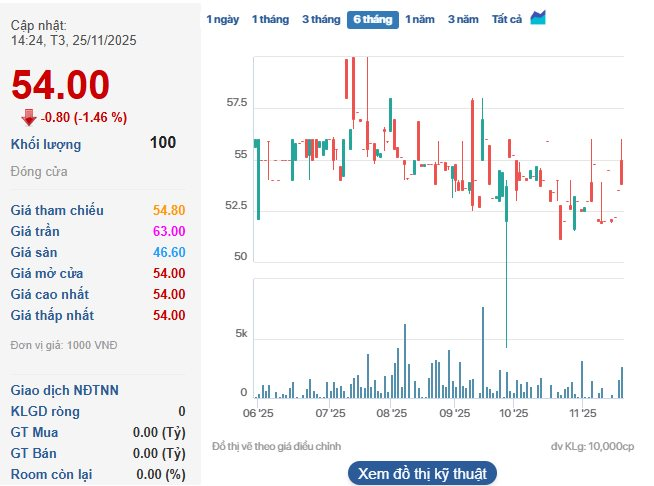The width and height of the screenshot is (654, 486).
Task: Click the red down arrow price change icon
Action: 28,117
